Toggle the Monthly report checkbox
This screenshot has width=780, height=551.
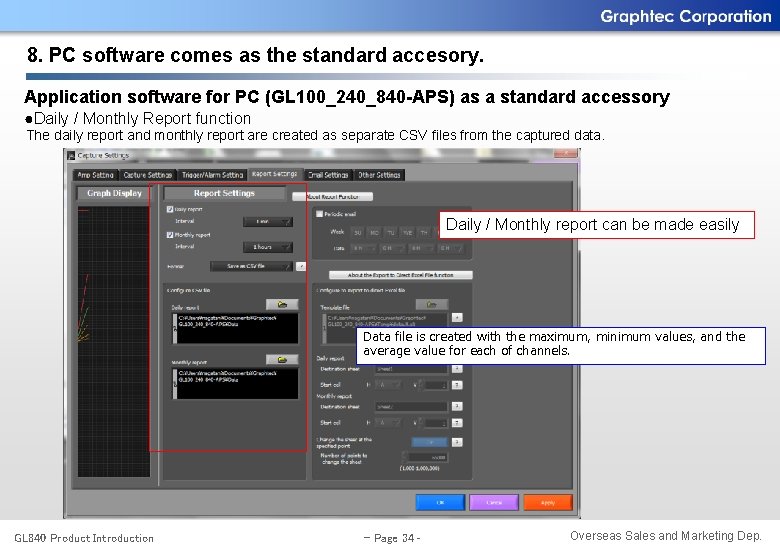click(170, 235)
